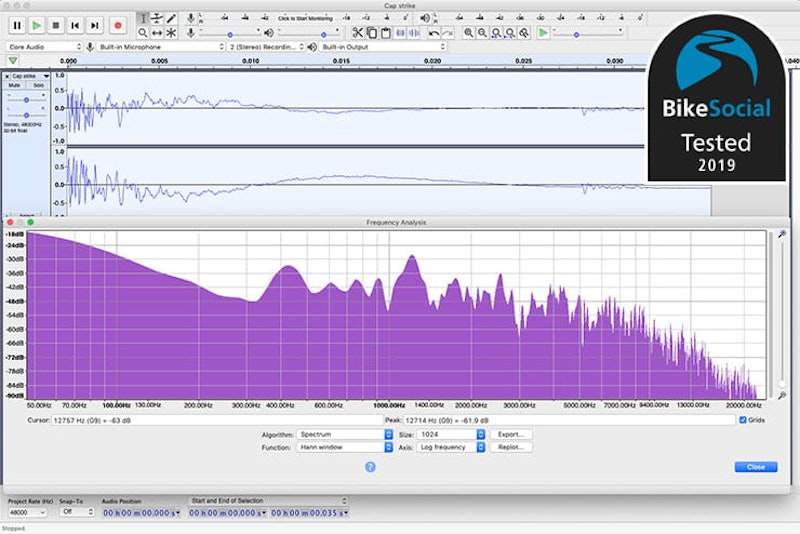Image resolution: width=800 pixels, height=534 pixels.
Task: Click the Export... button
Action: tap(511, 434)
